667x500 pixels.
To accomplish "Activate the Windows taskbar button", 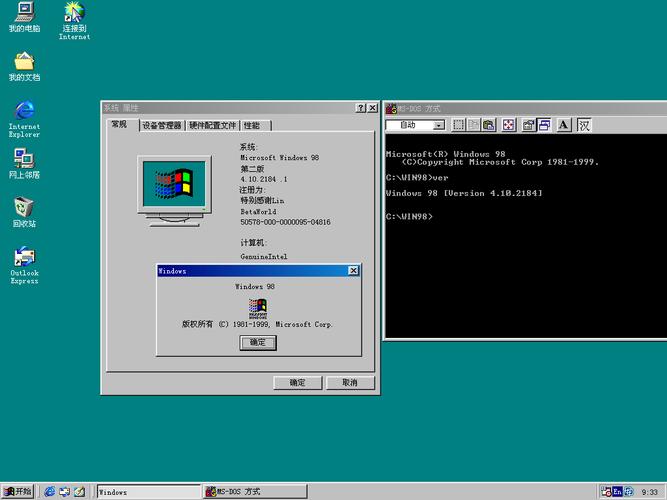I will tap(149, 492).
